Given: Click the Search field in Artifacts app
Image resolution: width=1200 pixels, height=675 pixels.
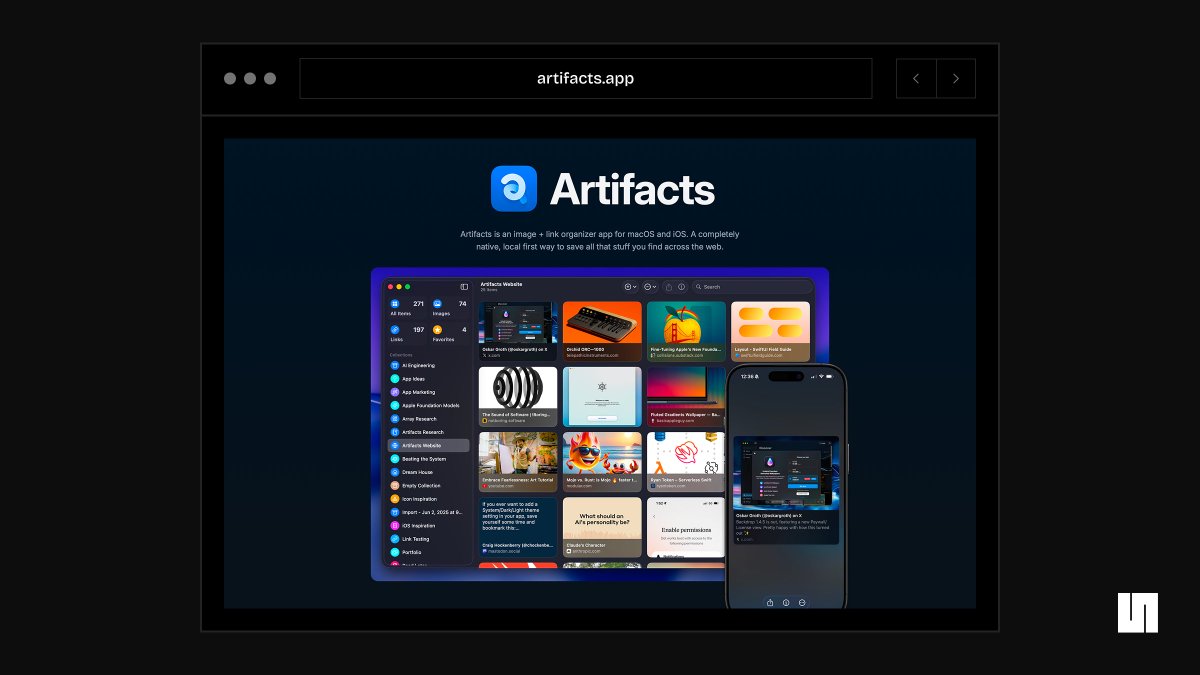Looking at the screenshot, I should 751,287.
